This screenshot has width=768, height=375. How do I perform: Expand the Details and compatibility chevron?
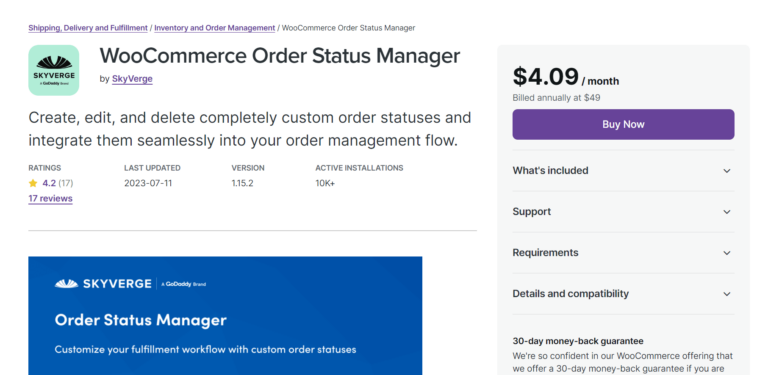pos(727,294)
